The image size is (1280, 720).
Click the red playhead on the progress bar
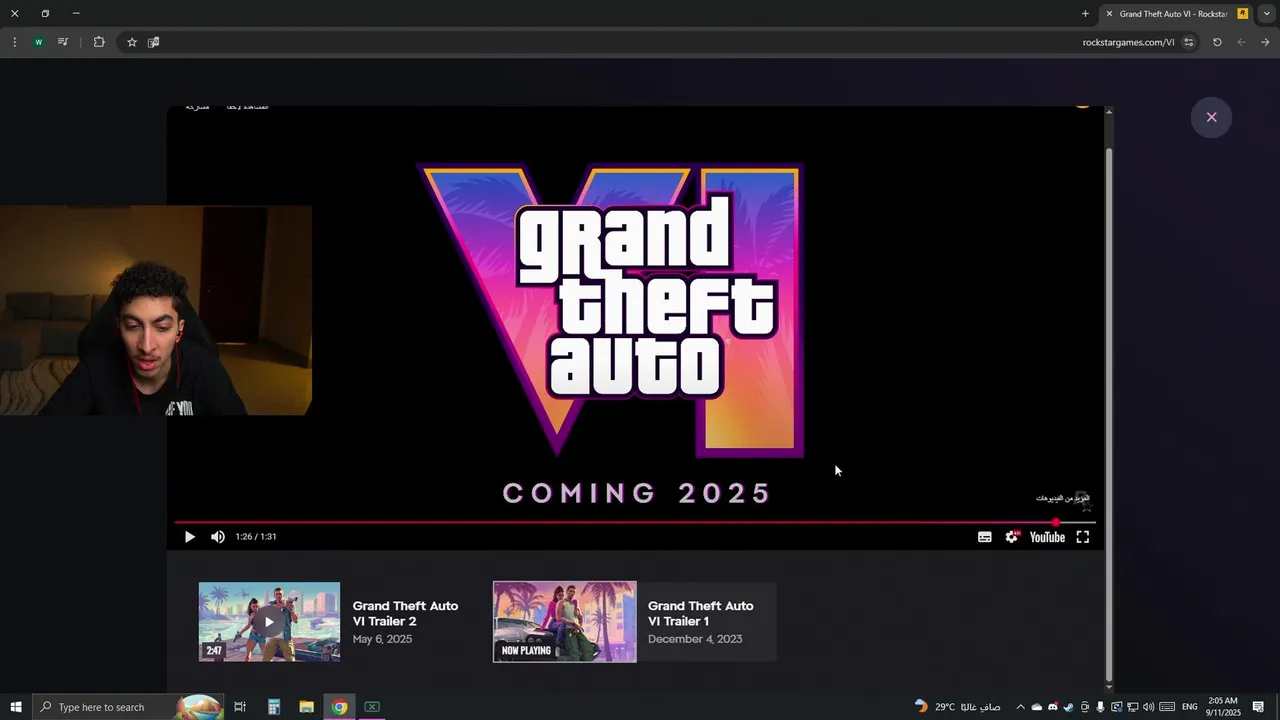1056,522
